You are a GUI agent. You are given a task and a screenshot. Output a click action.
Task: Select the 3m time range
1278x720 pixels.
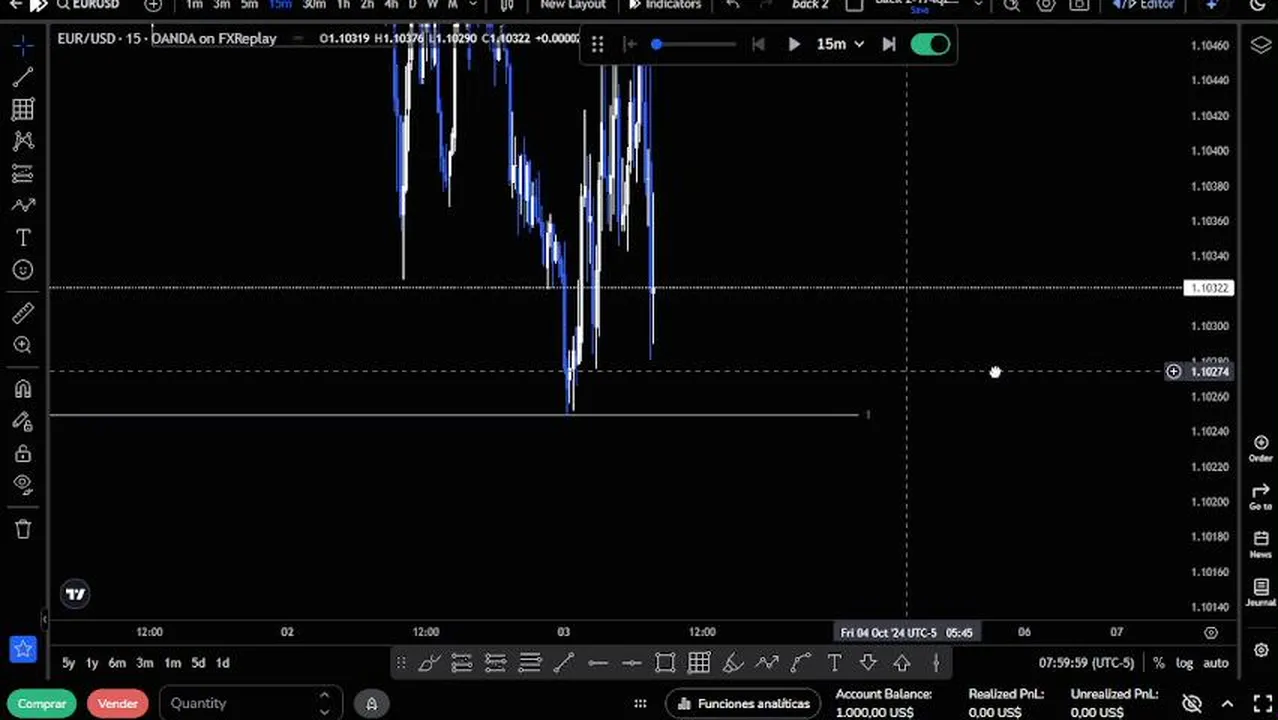145,663
